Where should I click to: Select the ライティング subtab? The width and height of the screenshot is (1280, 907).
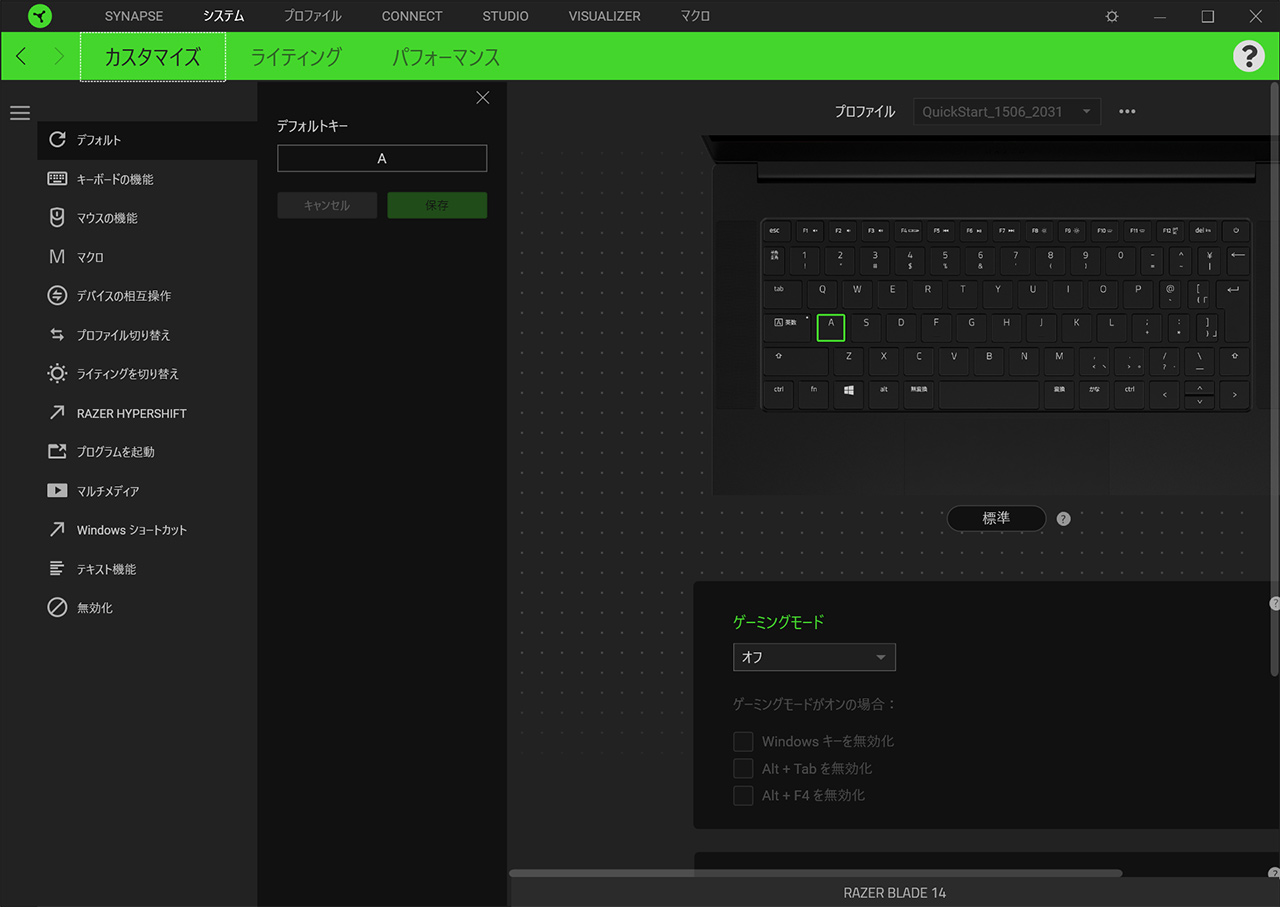tap(296, 57)
